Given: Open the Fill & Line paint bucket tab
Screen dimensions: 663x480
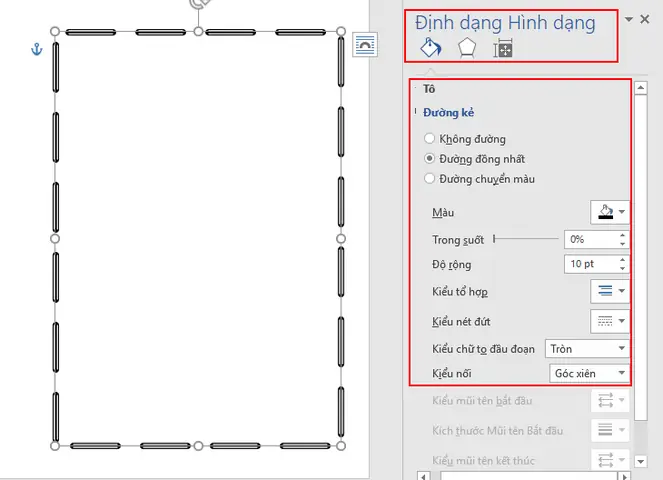Looking at the screenshot, I should 430,48.
